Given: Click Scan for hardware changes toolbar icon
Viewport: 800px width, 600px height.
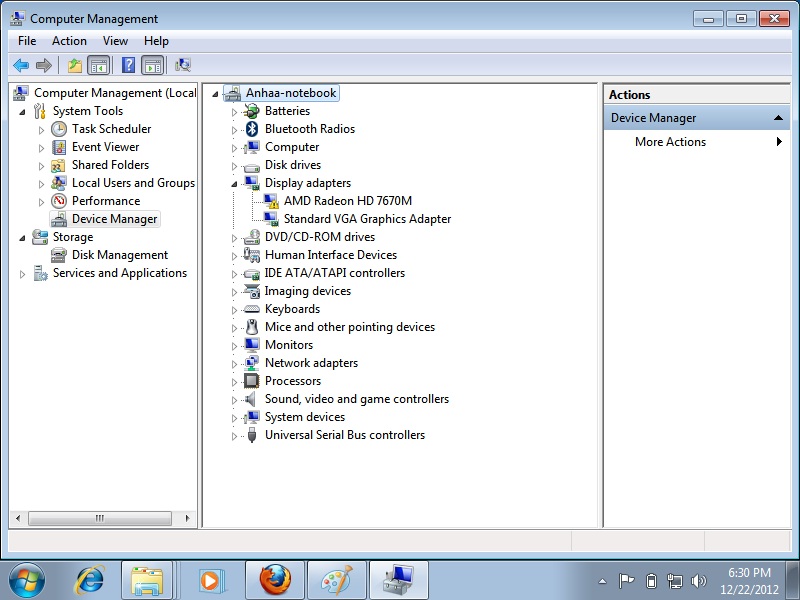Looking at the screenshot, I should click(183, 65).
